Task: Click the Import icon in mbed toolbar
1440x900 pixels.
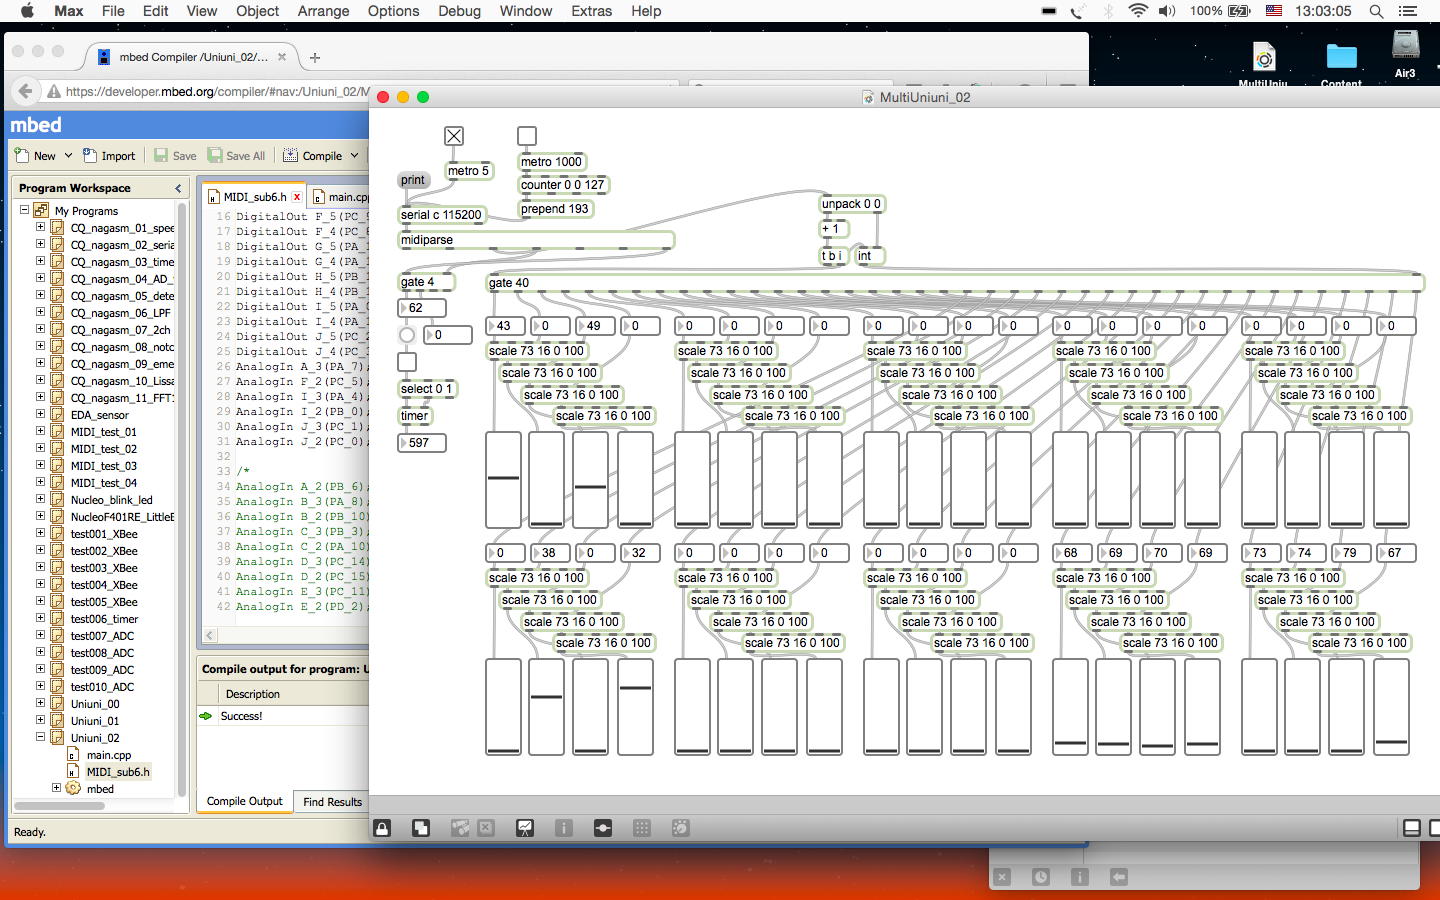Action: pyautogui.click(x=109, y=156)
